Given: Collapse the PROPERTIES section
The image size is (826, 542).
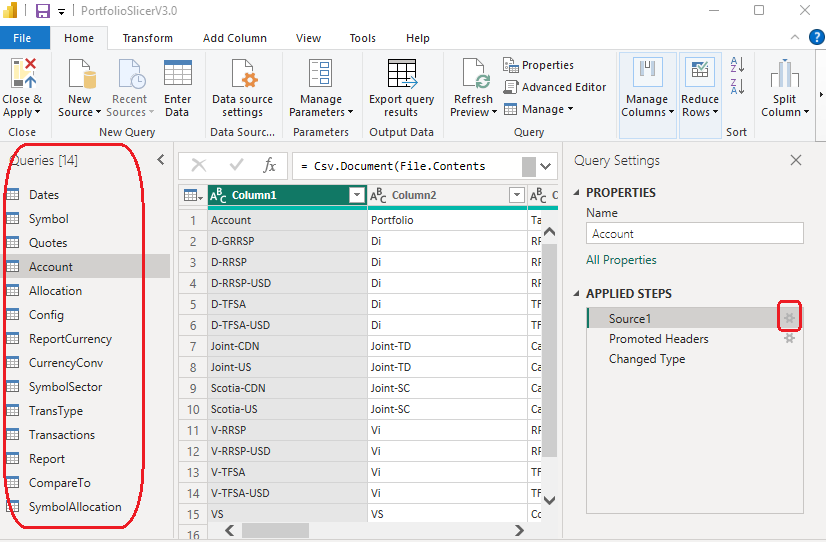Looking at the screenshot, I should pos(576,193).
